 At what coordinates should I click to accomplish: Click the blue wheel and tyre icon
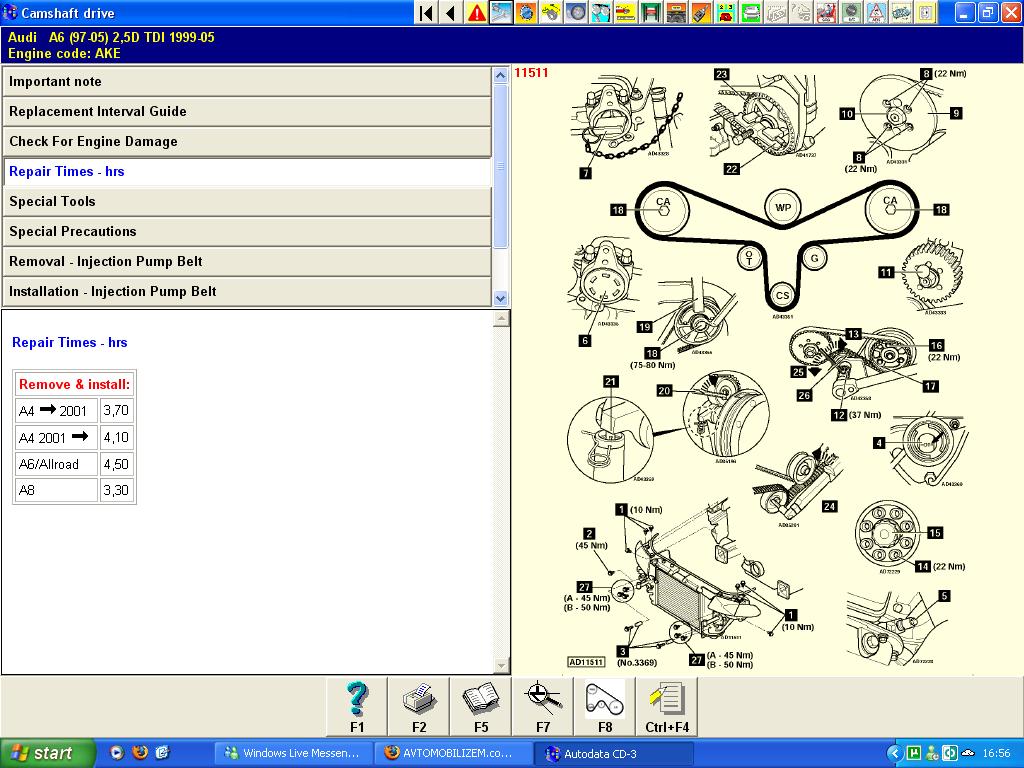[575, 12]
